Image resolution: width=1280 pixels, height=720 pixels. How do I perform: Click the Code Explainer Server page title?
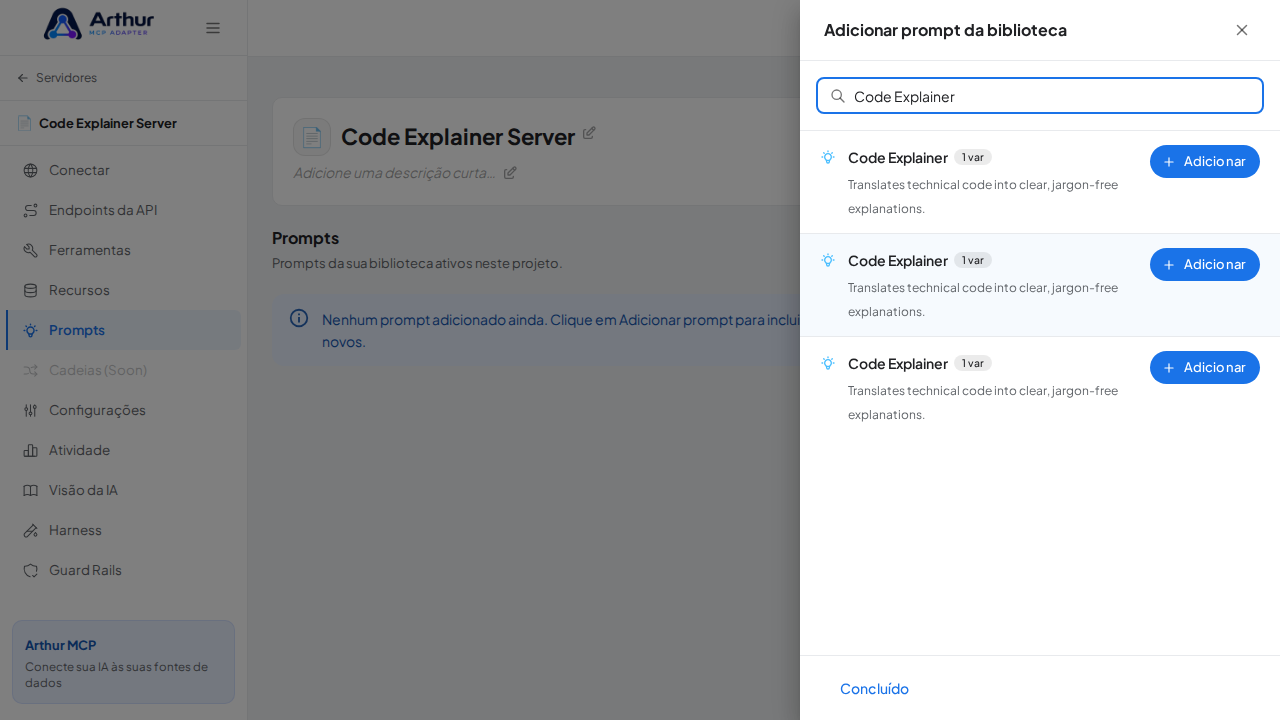click(458, 137)
